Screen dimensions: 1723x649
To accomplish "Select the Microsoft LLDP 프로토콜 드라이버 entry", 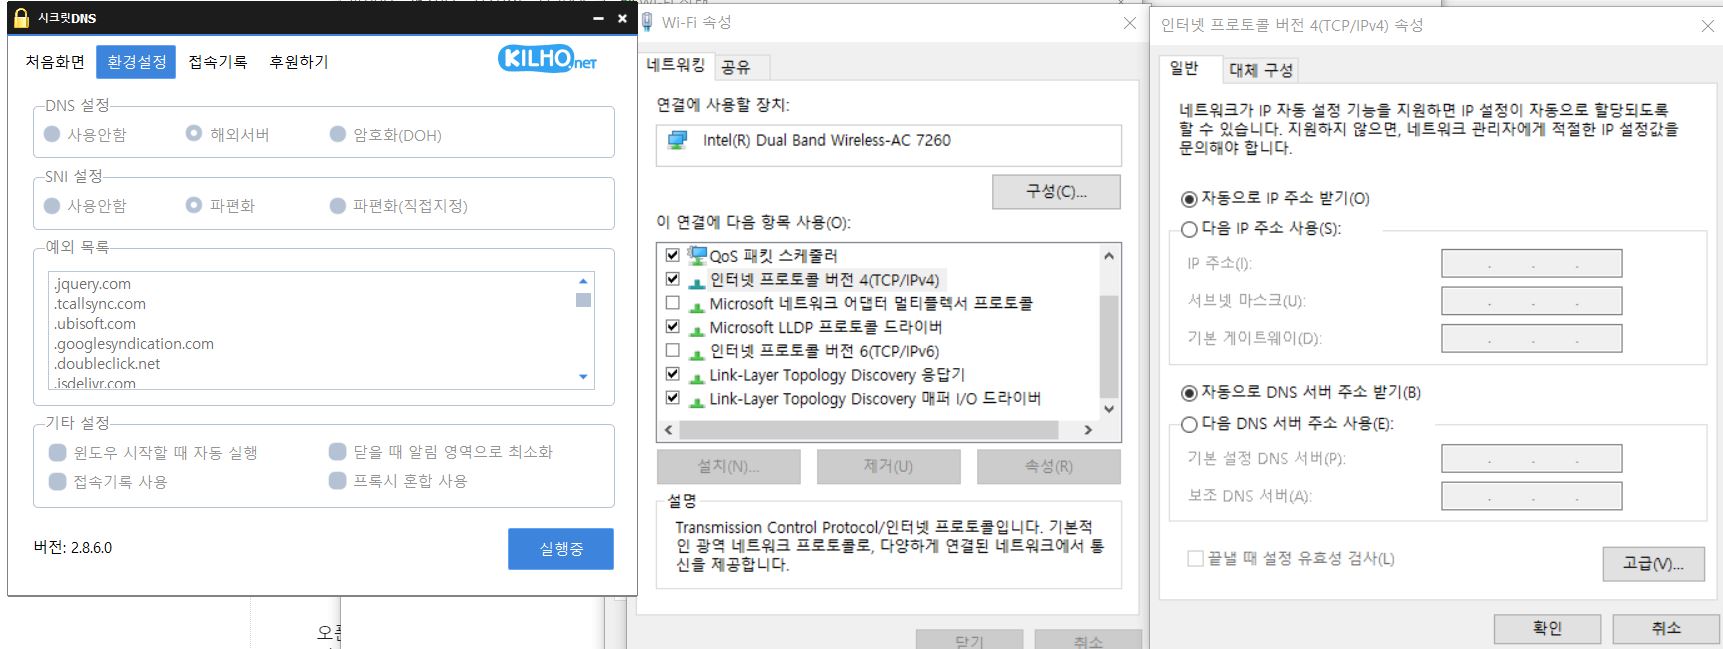I will click(825, 327).
